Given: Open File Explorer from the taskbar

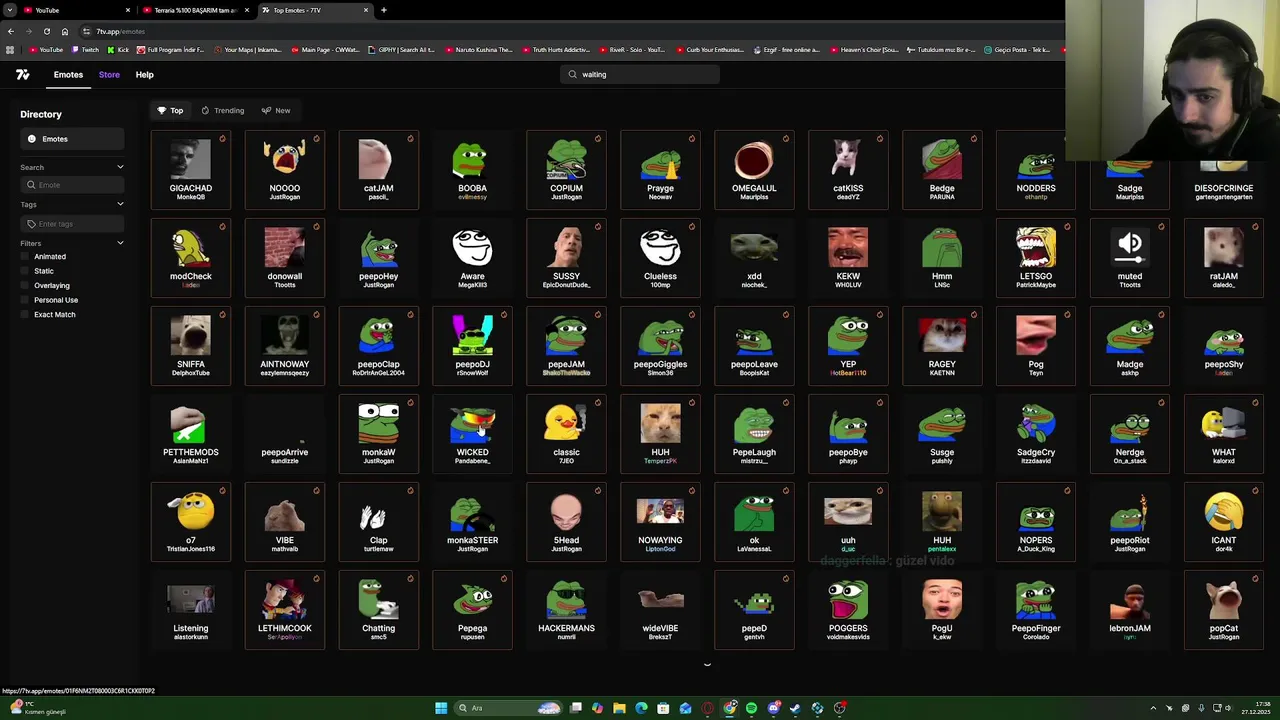Looking at the screenshot, I should pyautogui.click(x=620, y=708).
